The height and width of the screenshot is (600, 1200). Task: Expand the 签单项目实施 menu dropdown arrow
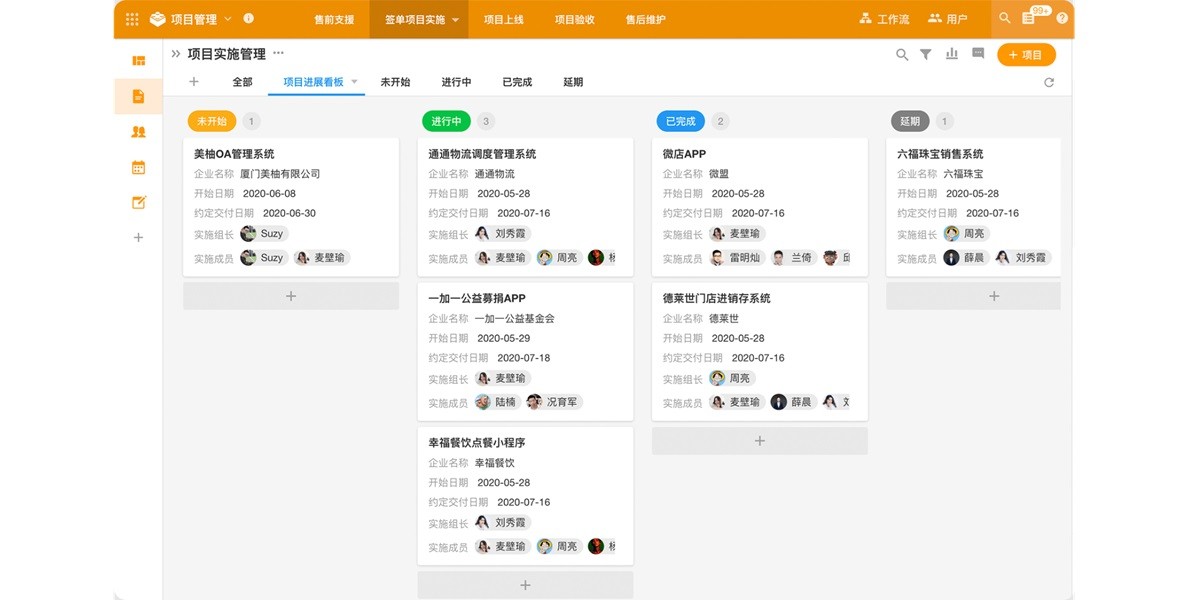(x=456, y=20)
